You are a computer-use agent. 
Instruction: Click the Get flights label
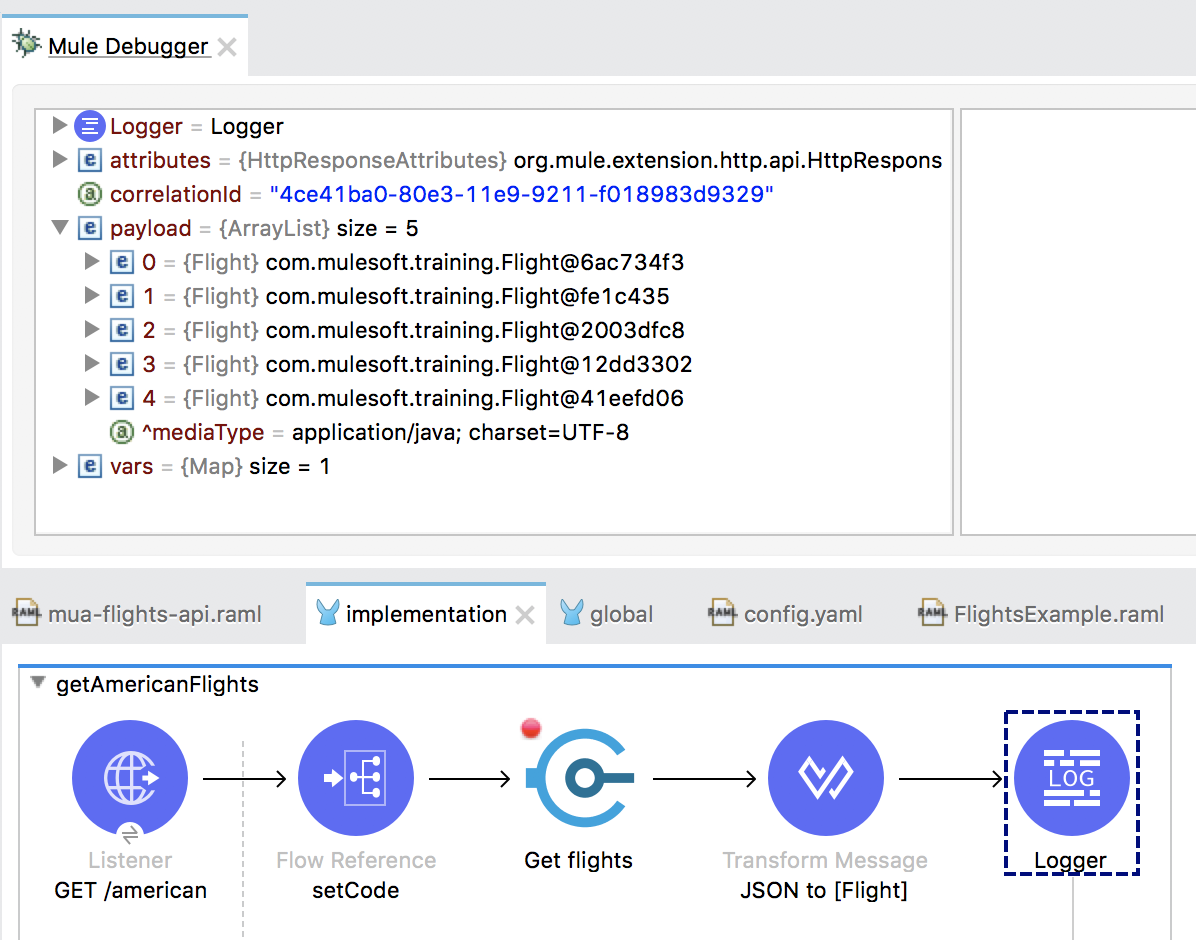pyautogui.click(x=578, y=860)
